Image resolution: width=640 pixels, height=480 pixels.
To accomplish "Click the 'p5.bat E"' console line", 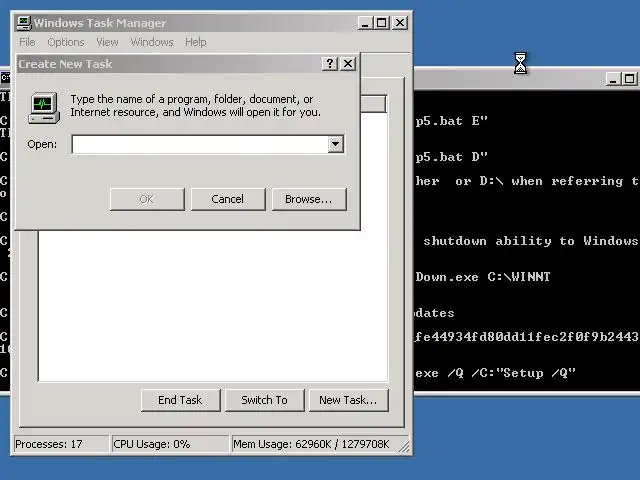I will pos(451,121).
